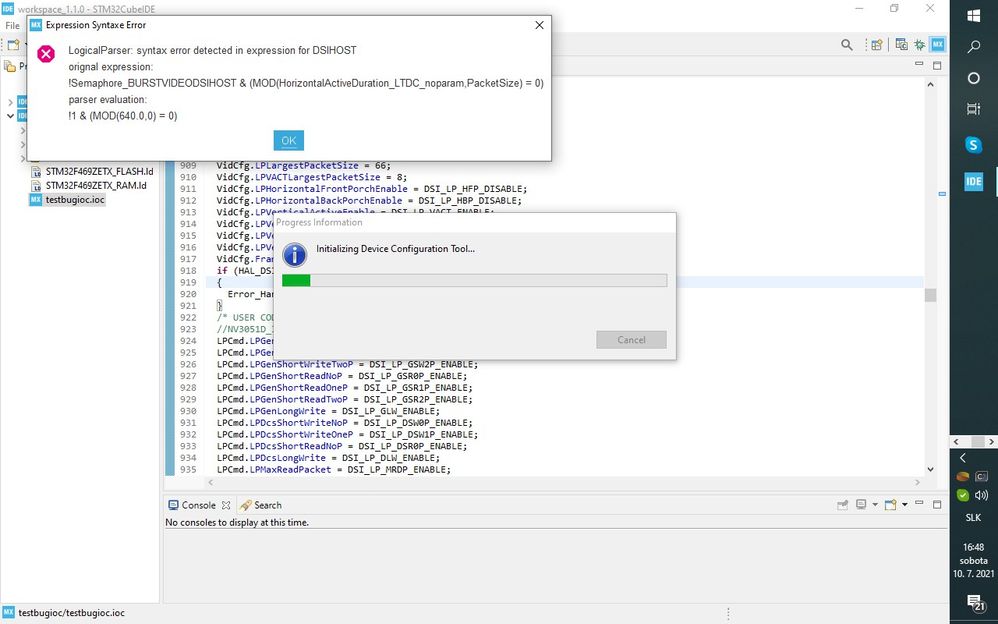This screenshot has width=998, height=624.
Task: Click the Open Perspective icon
Action: (877, 45)
